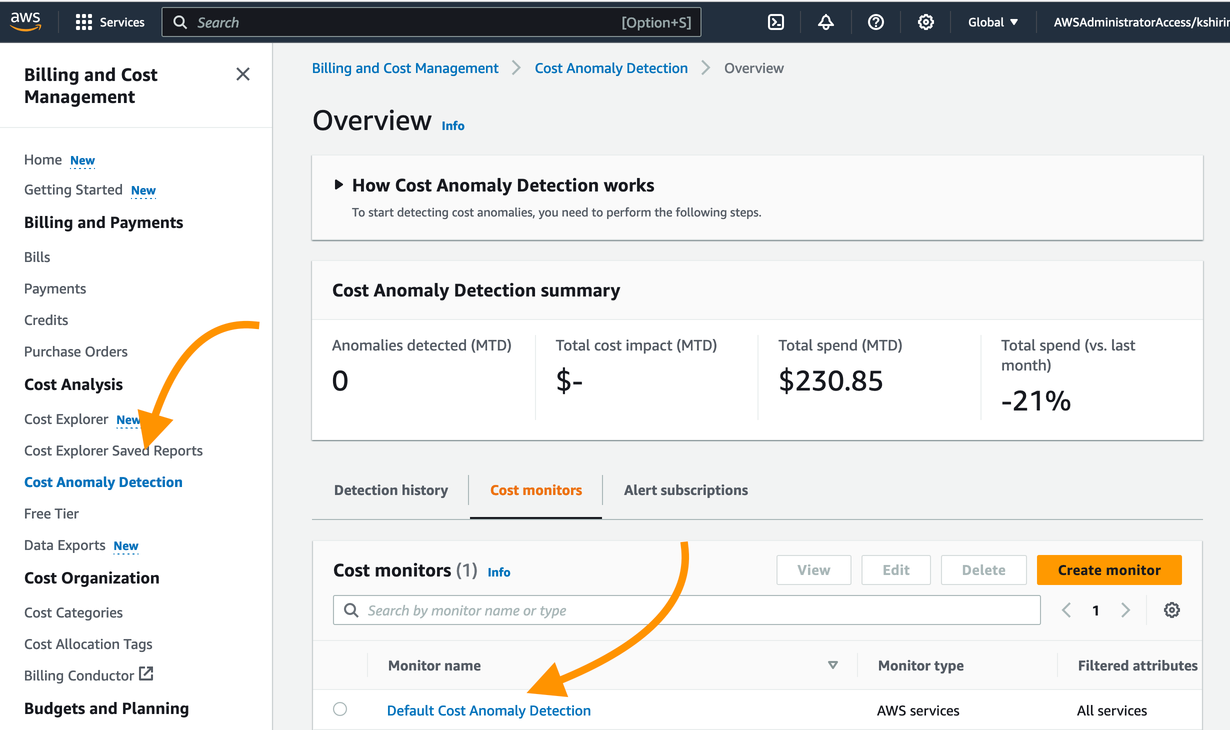Close the Billing and Cost Management sidebar
The image size is (1230, 730).
click(x=243, y=74)
